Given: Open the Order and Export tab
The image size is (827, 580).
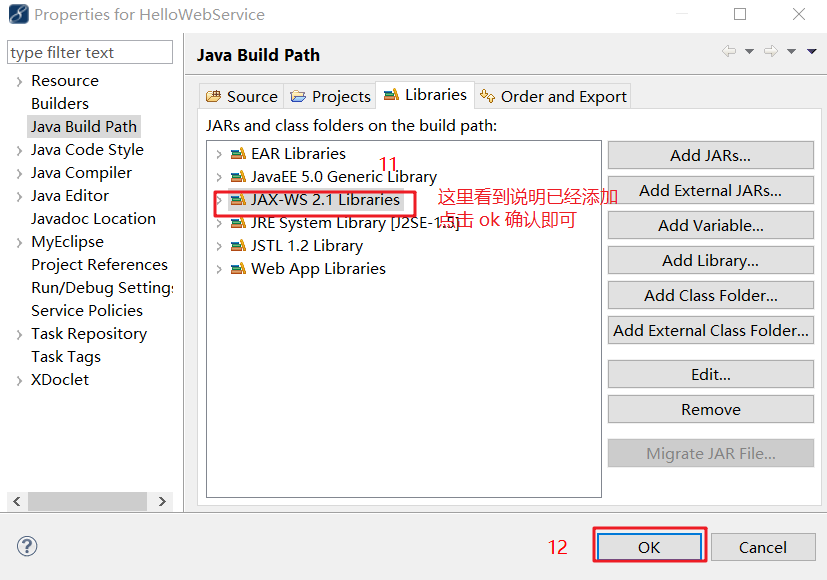Looking at the screenshot, I should click(553, 96).
